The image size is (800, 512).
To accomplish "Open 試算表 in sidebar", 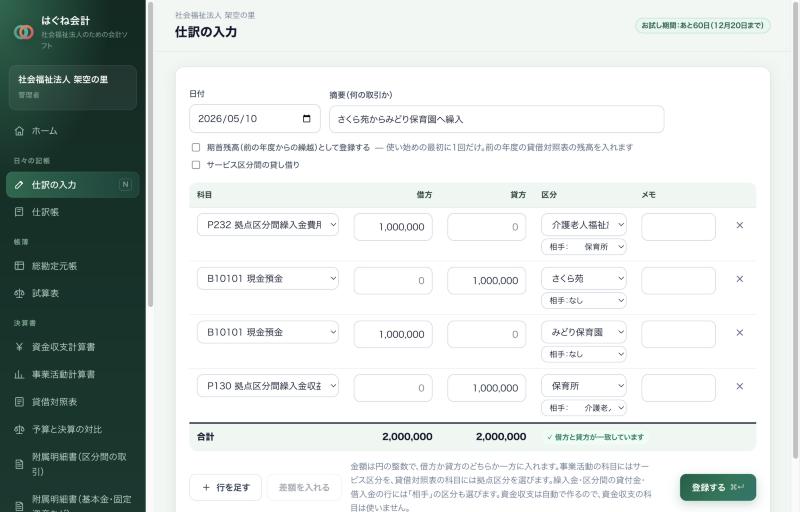I will pyautogui.click(x=72, y=293).
